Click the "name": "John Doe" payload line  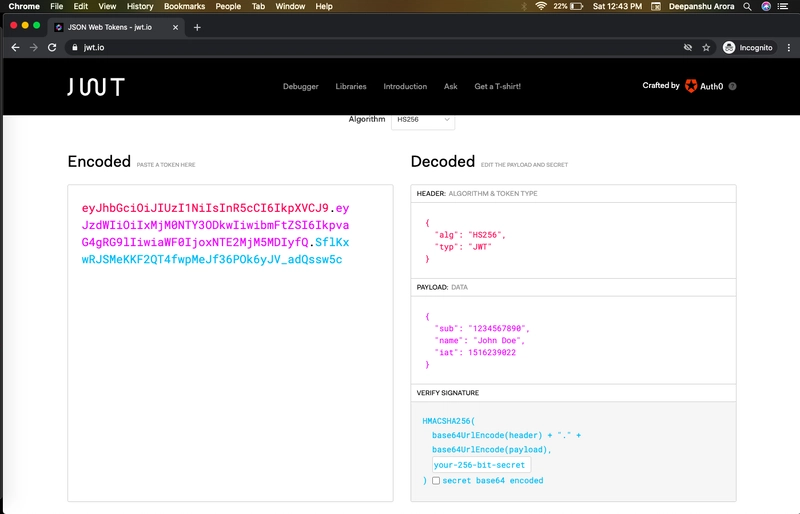(x=480, y=340)
